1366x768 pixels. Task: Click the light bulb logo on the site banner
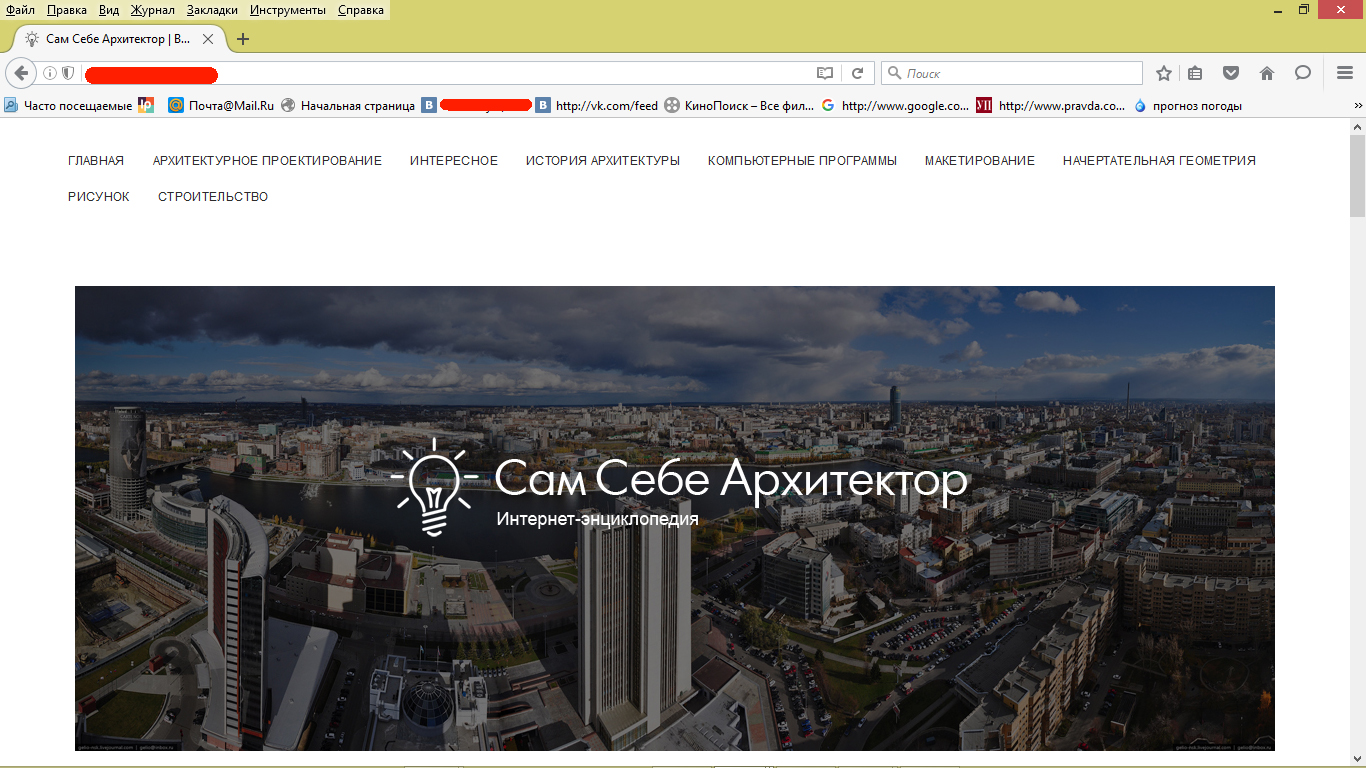[435, 487]
